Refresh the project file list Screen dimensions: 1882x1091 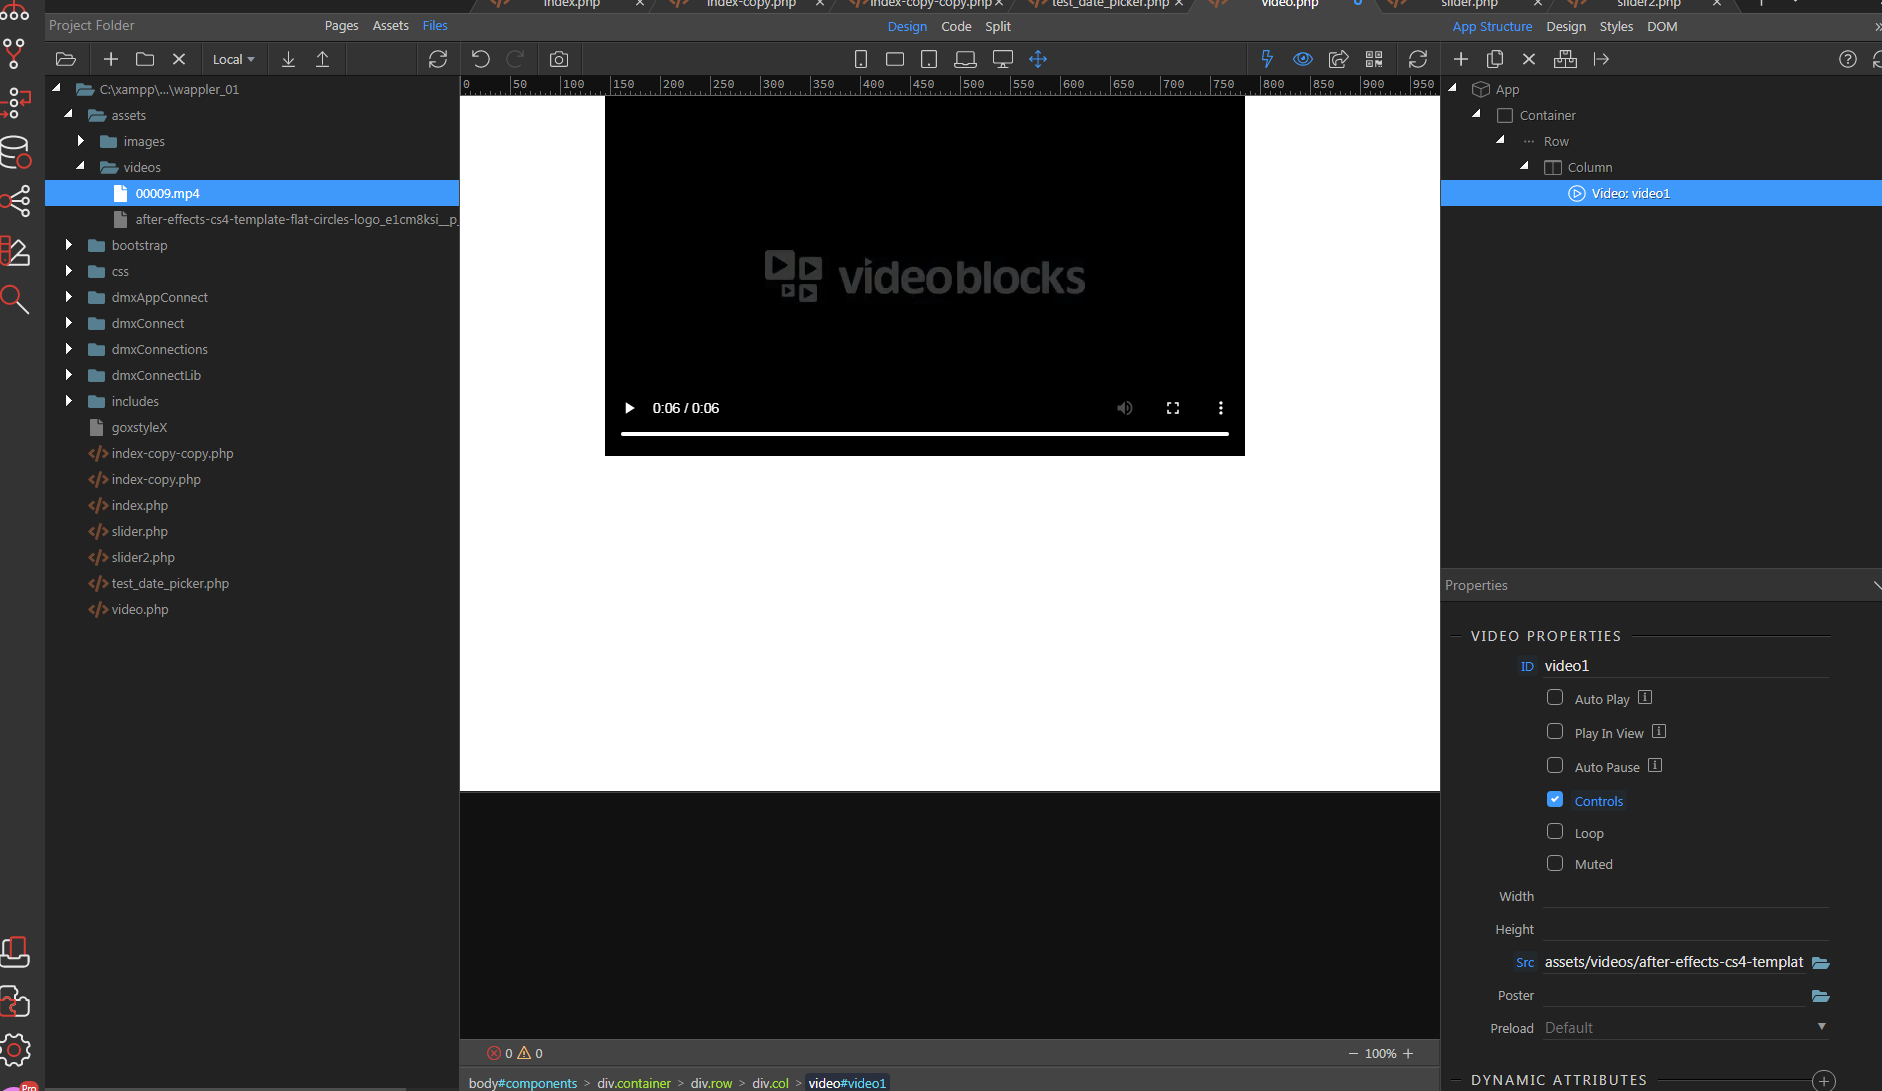[x=438, y=59]
